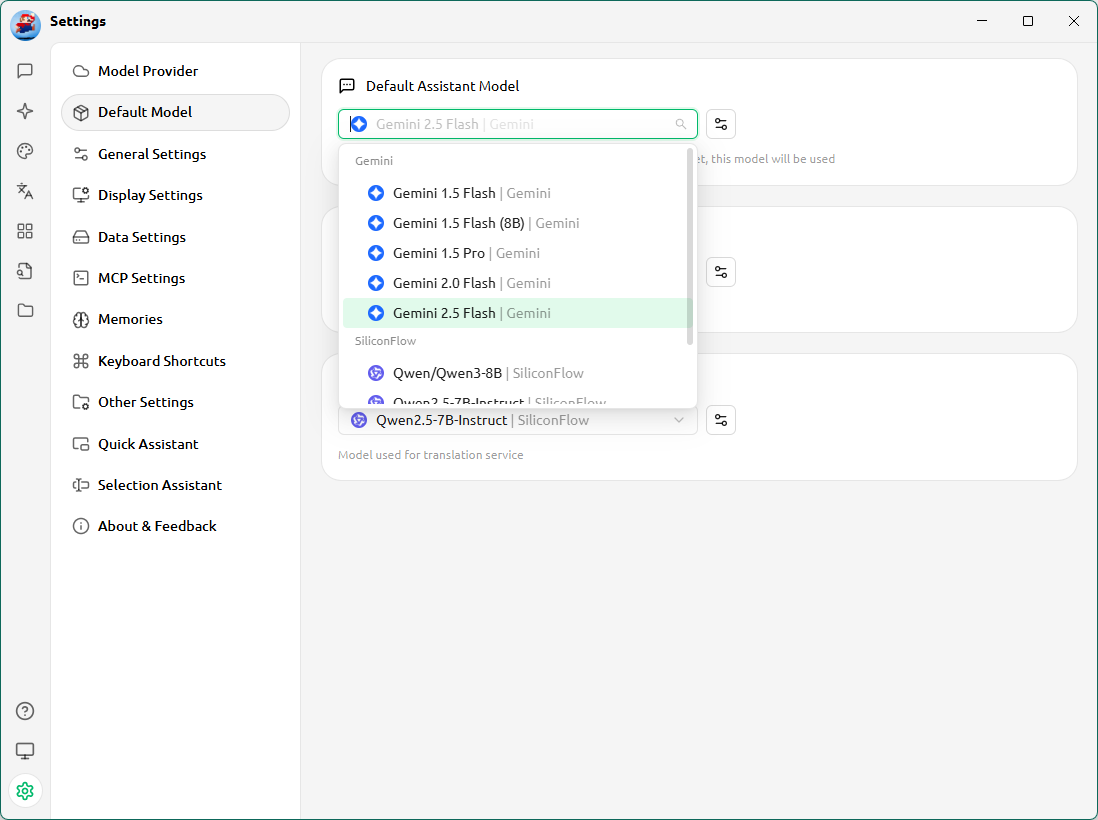Open the Memories settings page
This screenshot has height=820, width=1098.
coord(175,319)
